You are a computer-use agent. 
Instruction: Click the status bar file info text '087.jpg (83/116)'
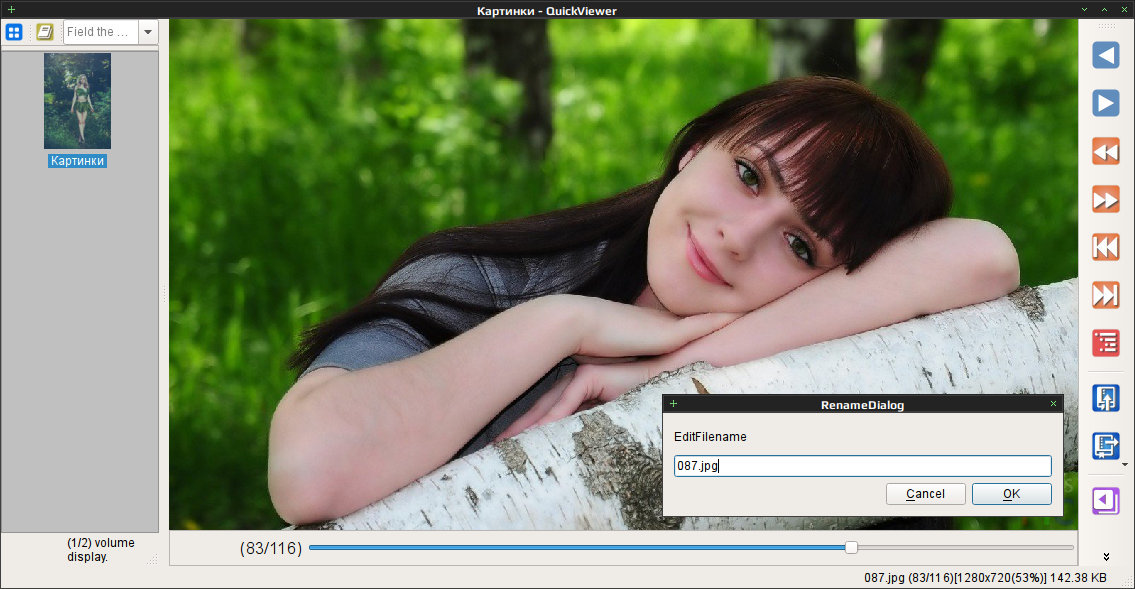tap(908, 577)
